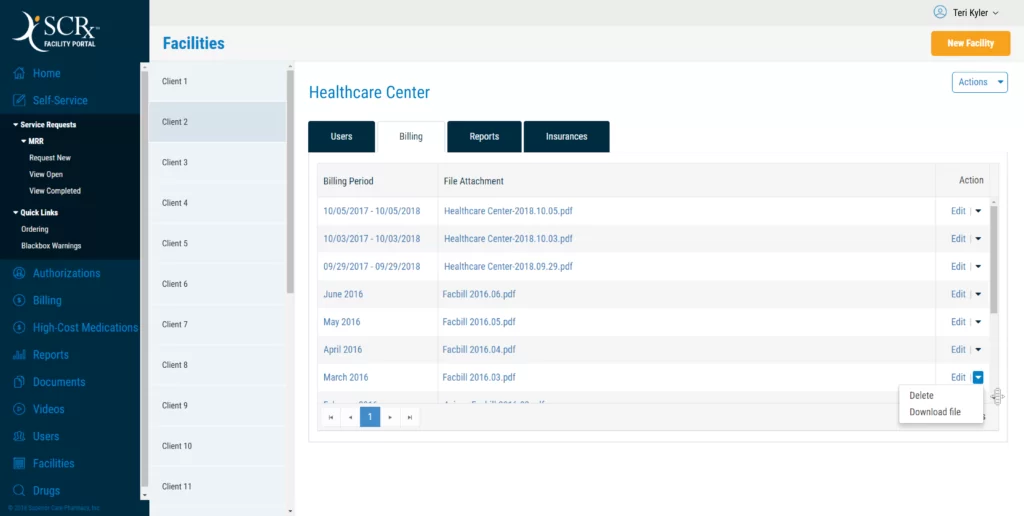
Task: Open the Actions dropdown
Action: pyautogui.click(x=980, y=82)
